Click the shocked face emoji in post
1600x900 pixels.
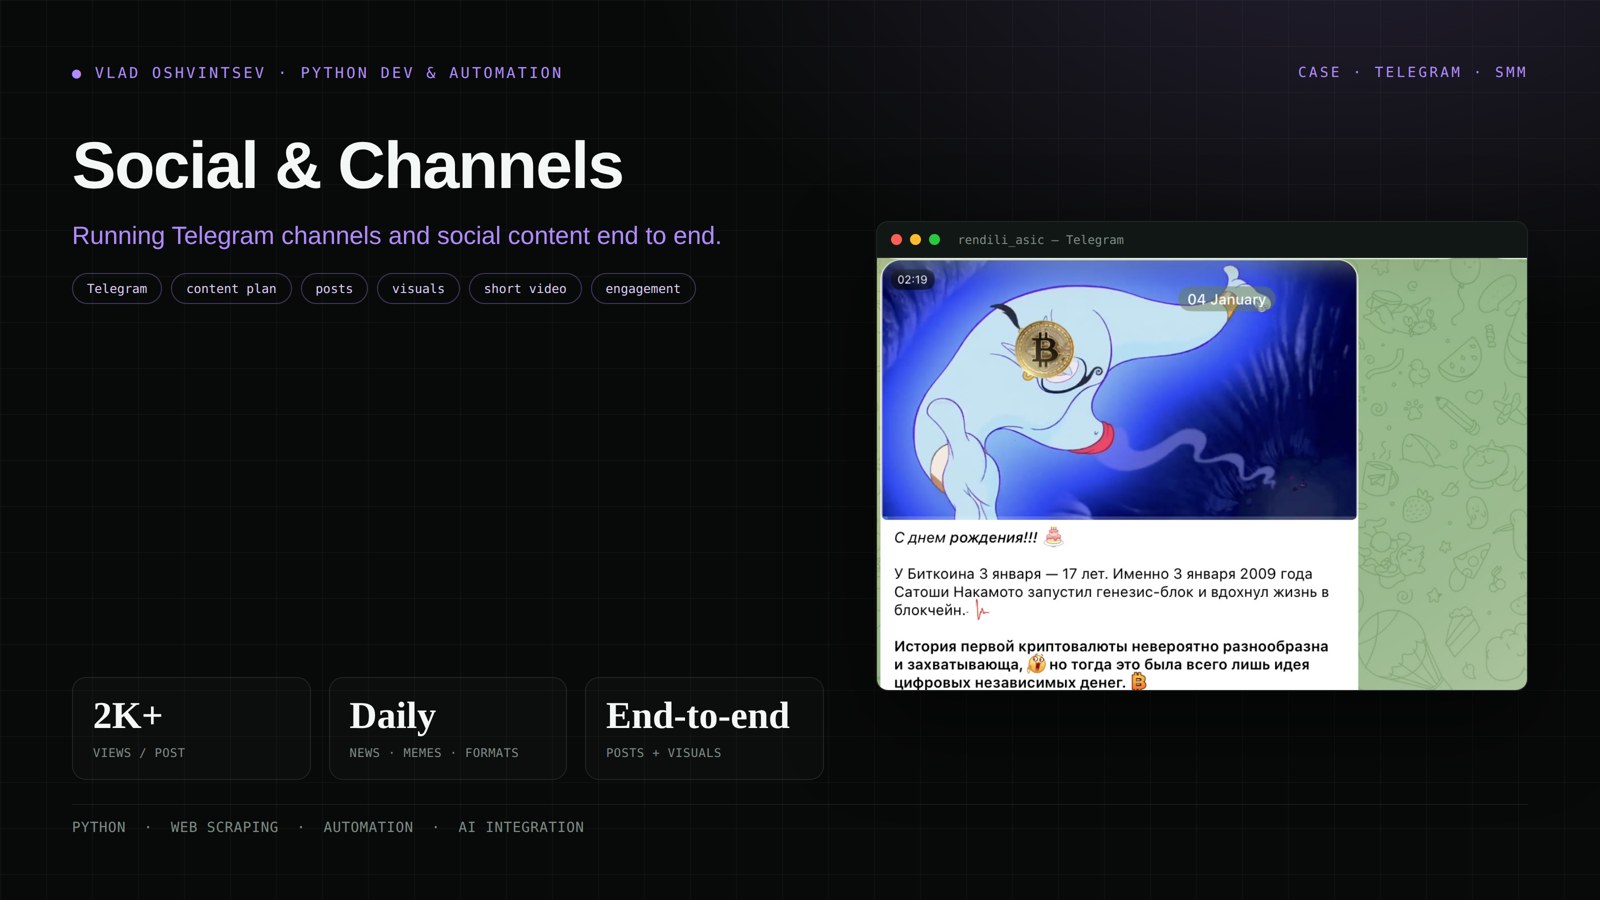coord(1036,664)
